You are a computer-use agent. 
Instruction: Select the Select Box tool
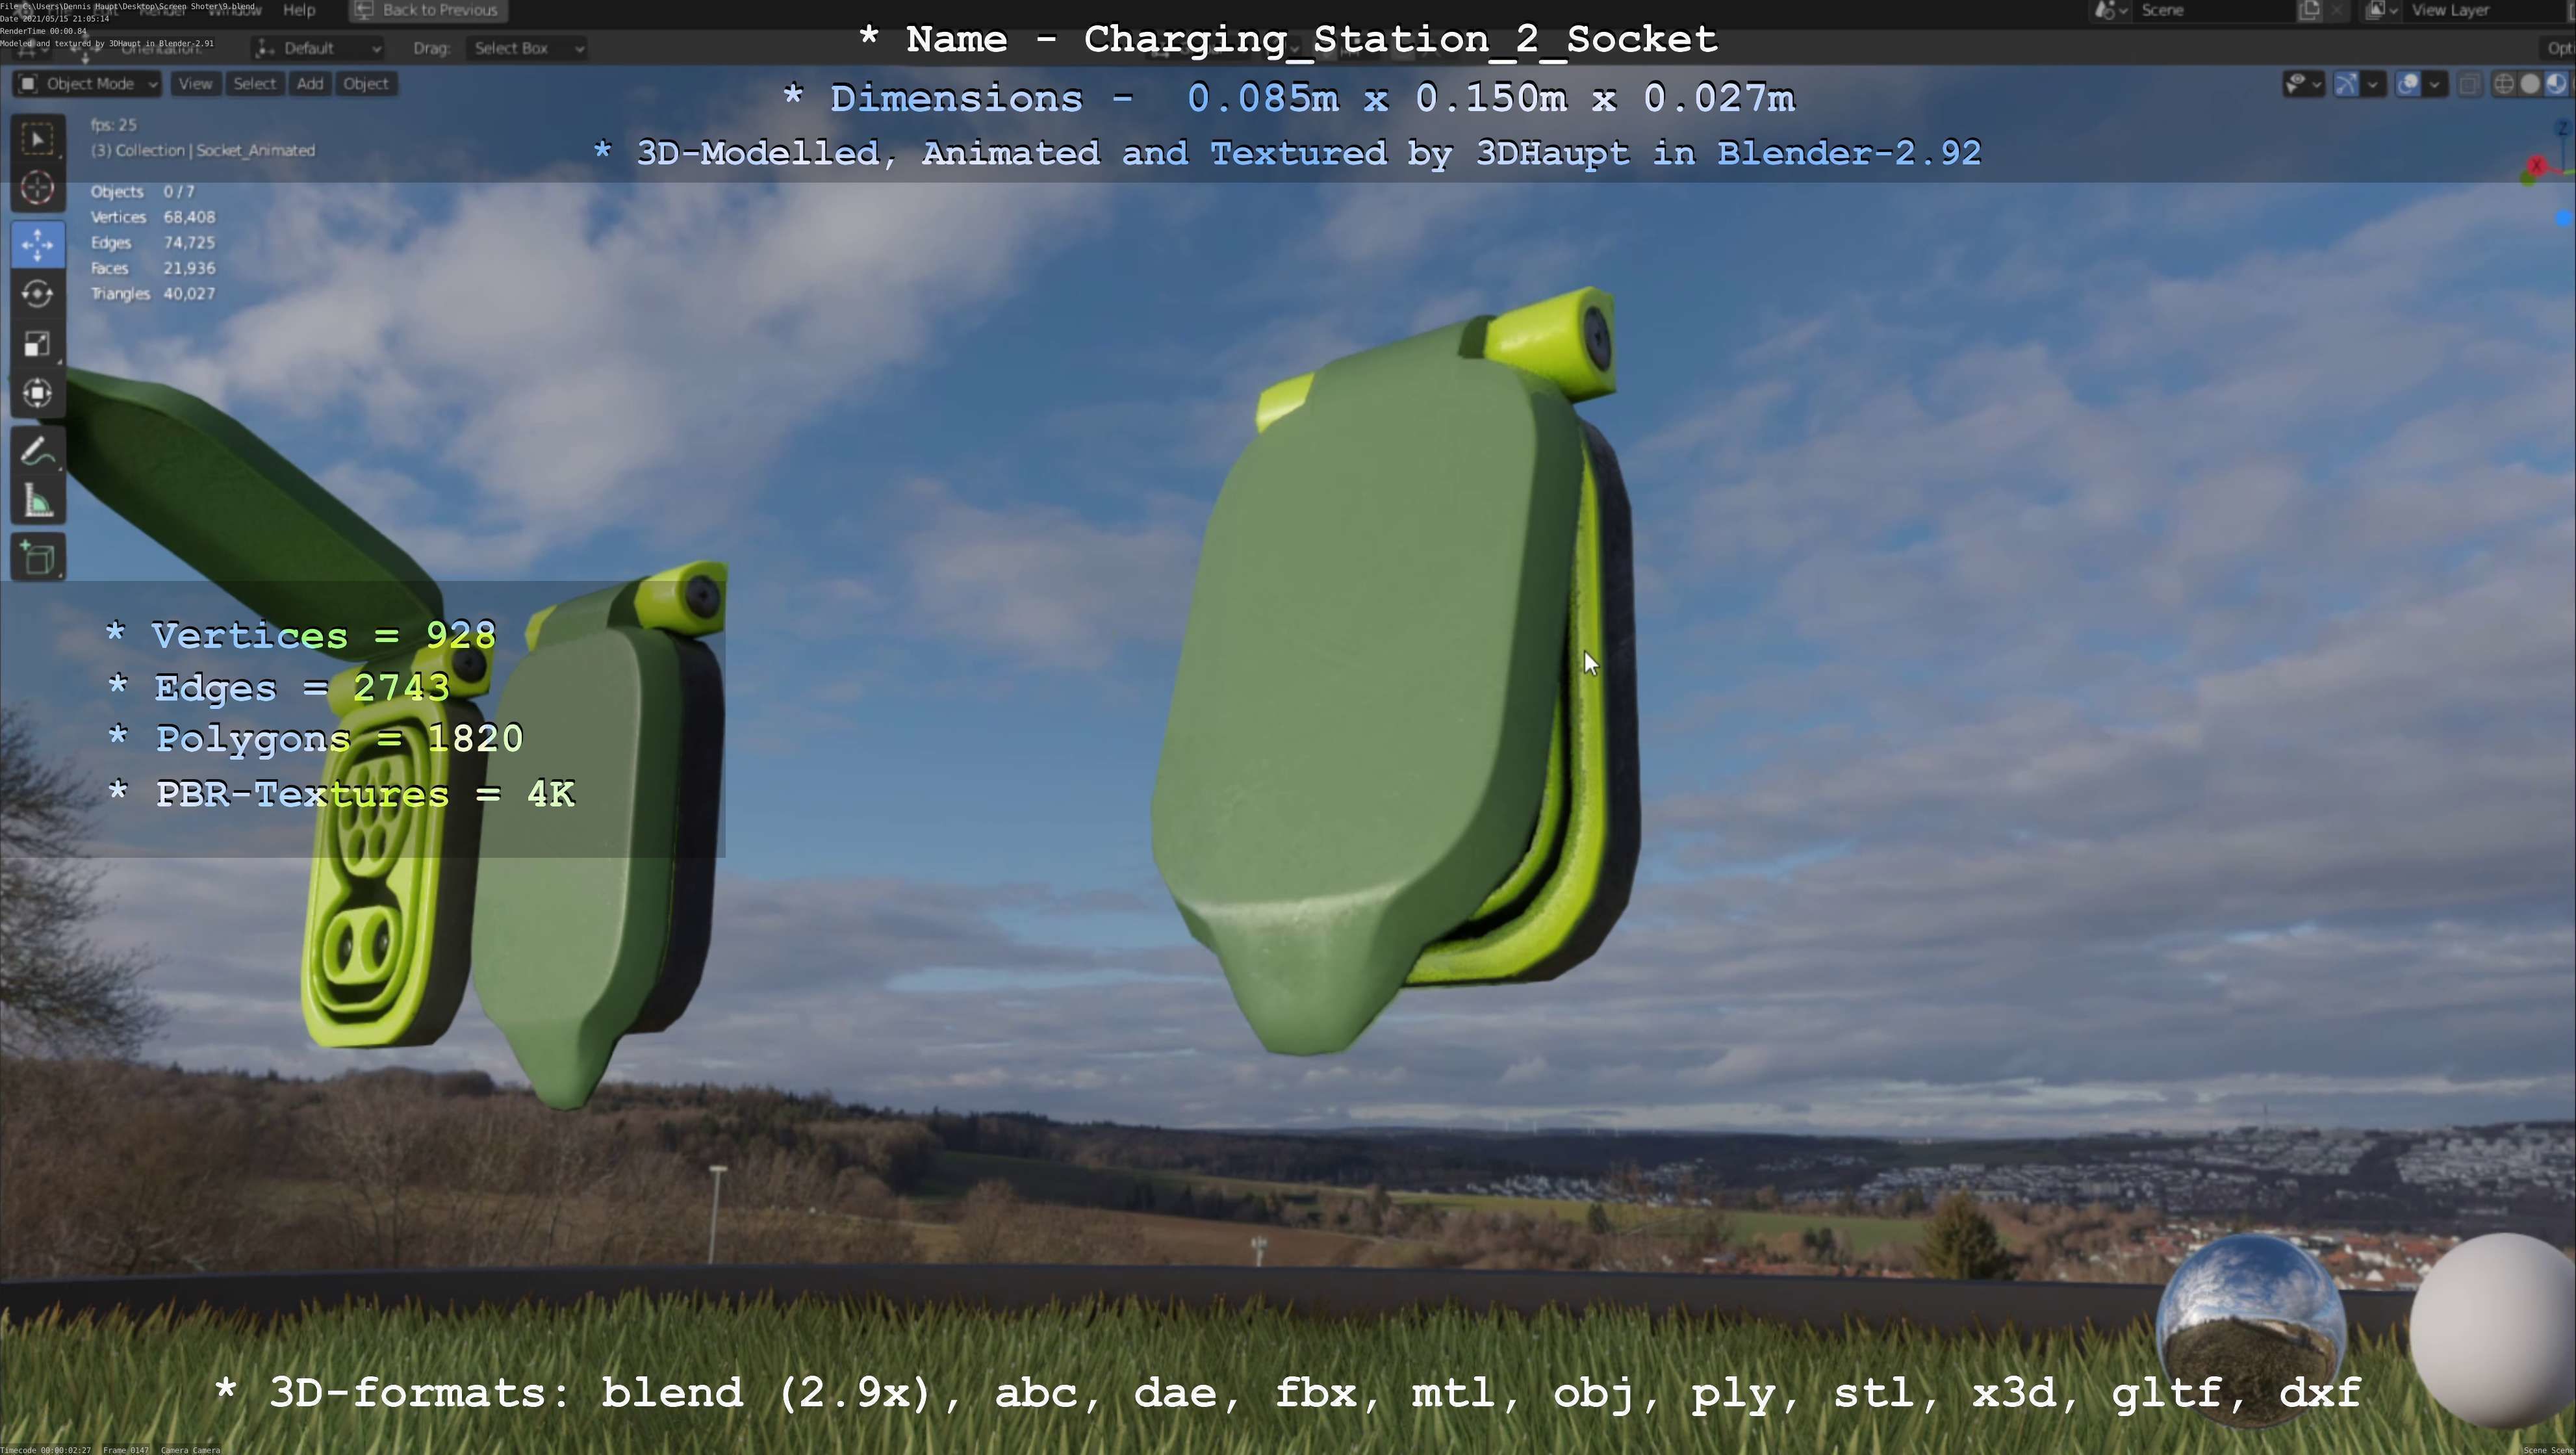[38, 139]
